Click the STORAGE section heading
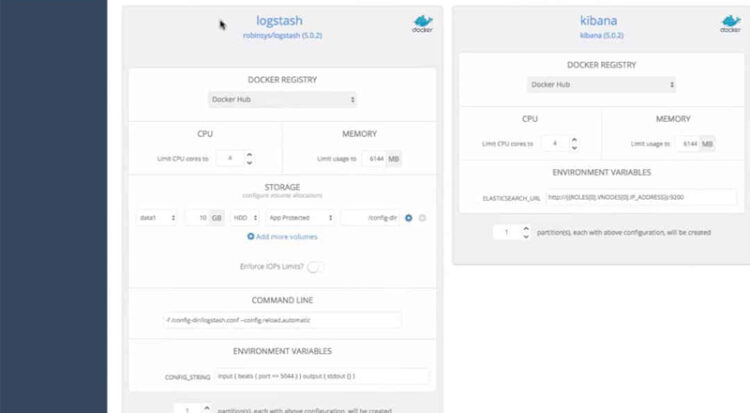 click(282, 187)
